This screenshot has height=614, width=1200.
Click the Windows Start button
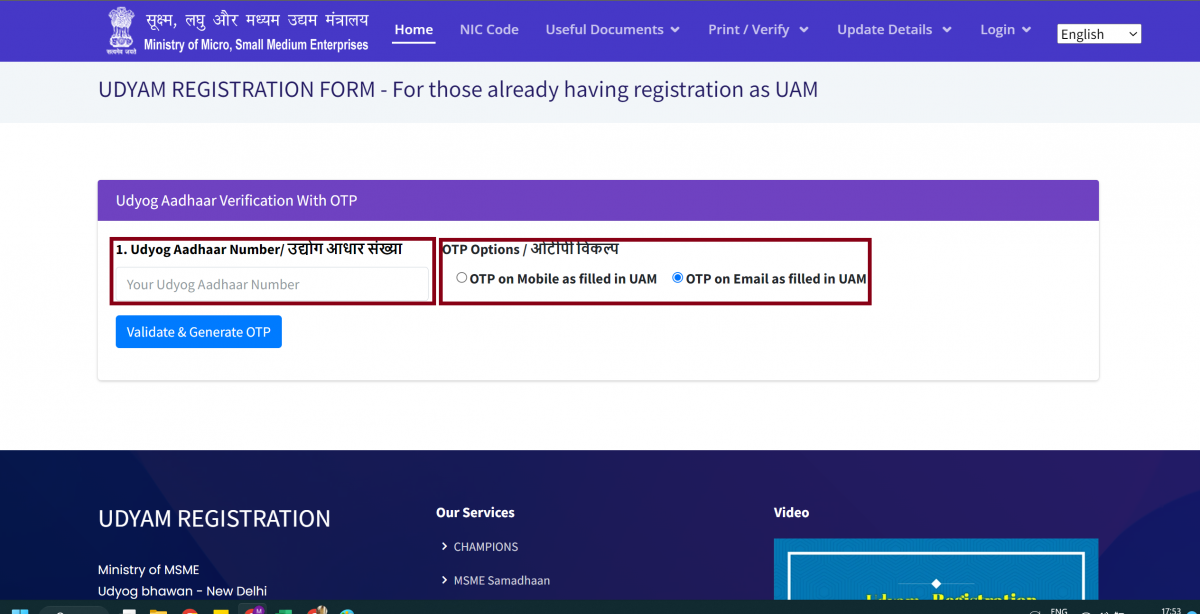tap(18, 608)
